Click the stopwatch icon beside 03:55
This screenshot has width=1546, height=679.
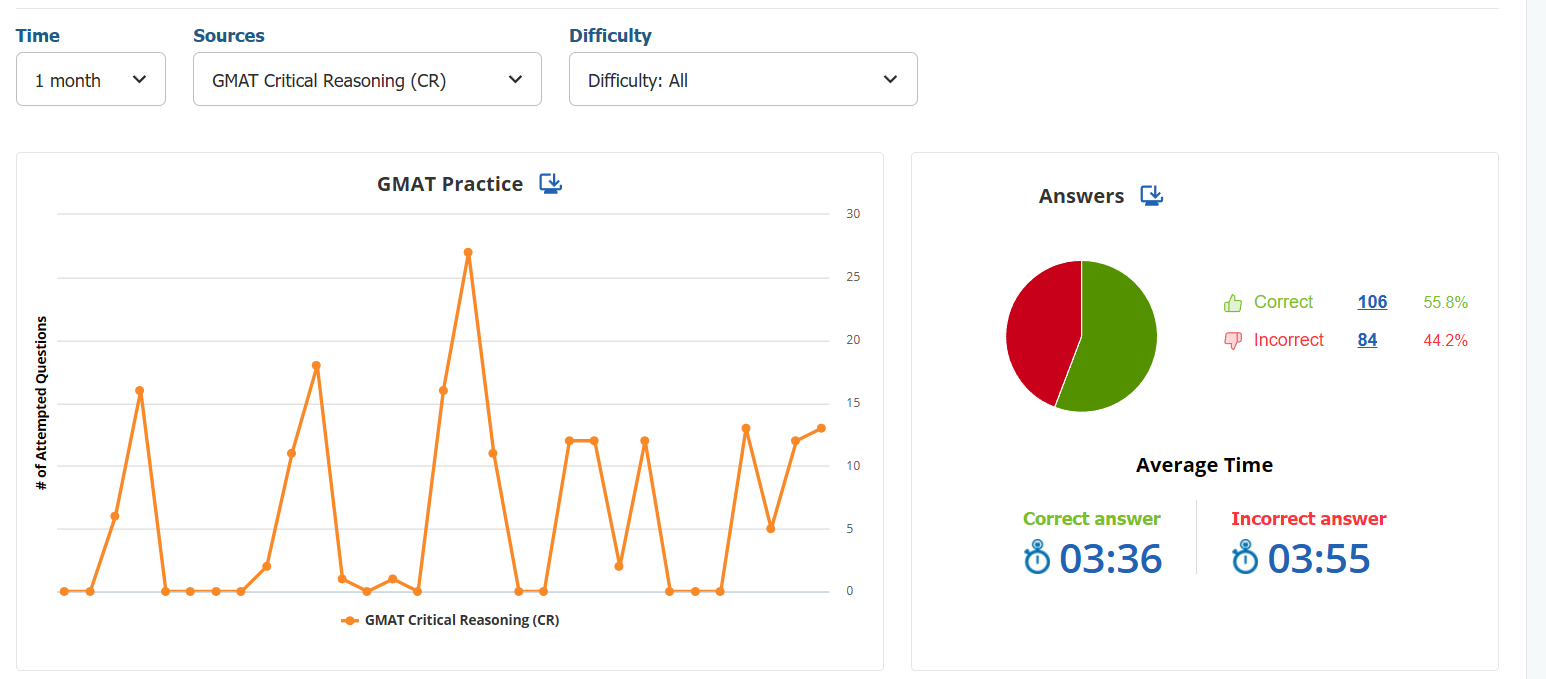pos(1245,557)
